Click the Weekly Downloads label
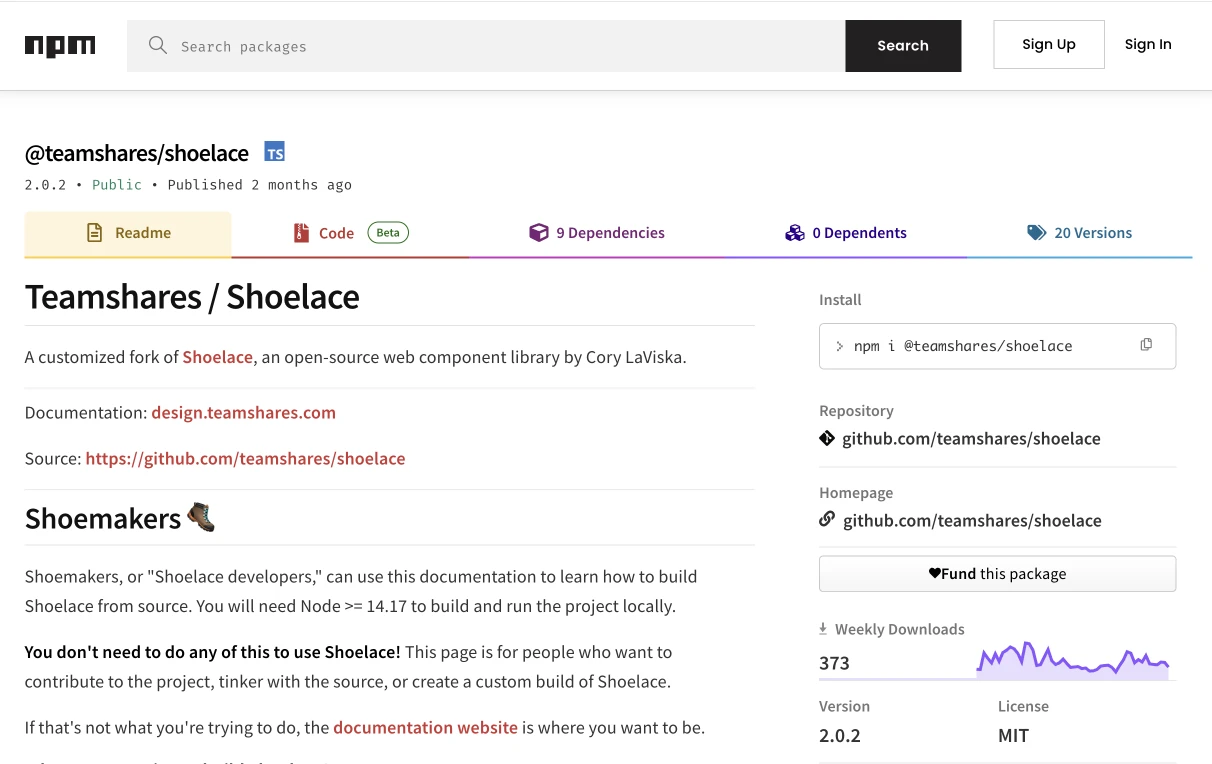 point(900,629)
